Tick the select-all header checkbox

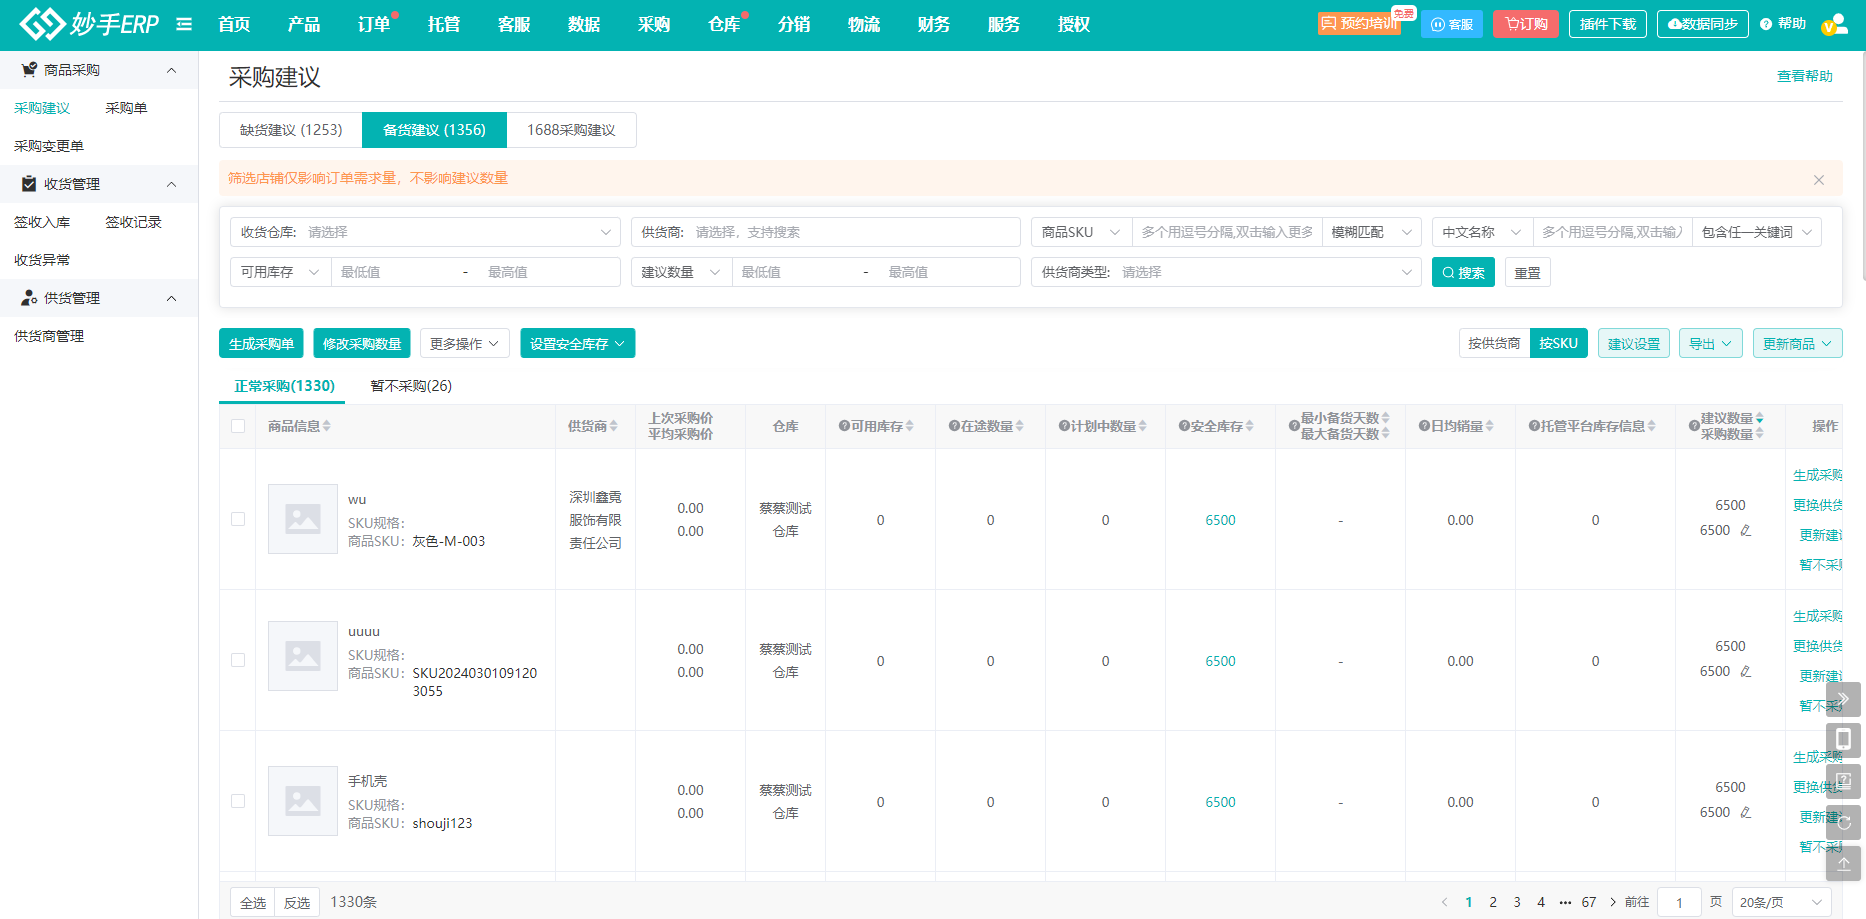238,426
